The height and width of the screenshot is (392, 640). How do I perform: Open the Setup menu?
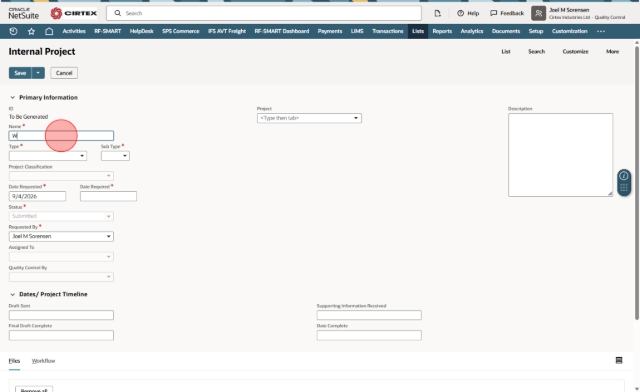536,31
